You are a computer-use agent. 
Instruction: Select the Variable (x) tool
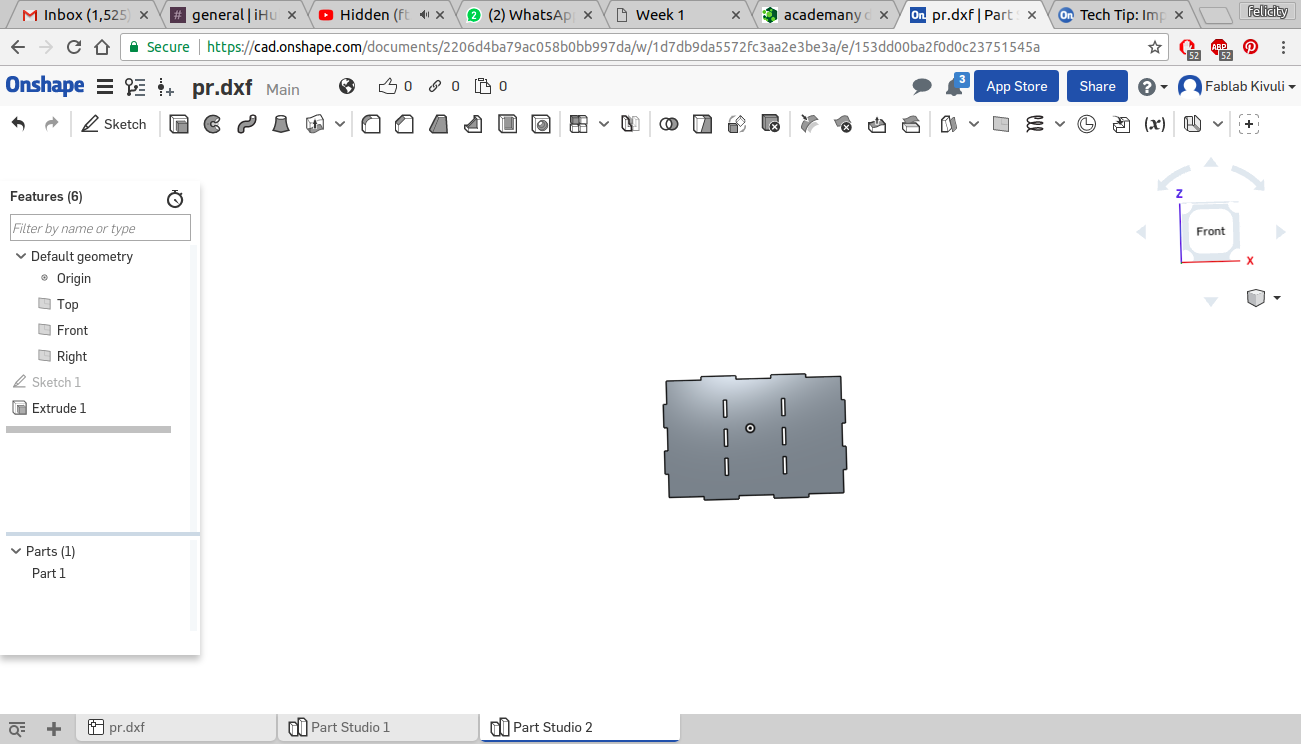coord(1155,124)
